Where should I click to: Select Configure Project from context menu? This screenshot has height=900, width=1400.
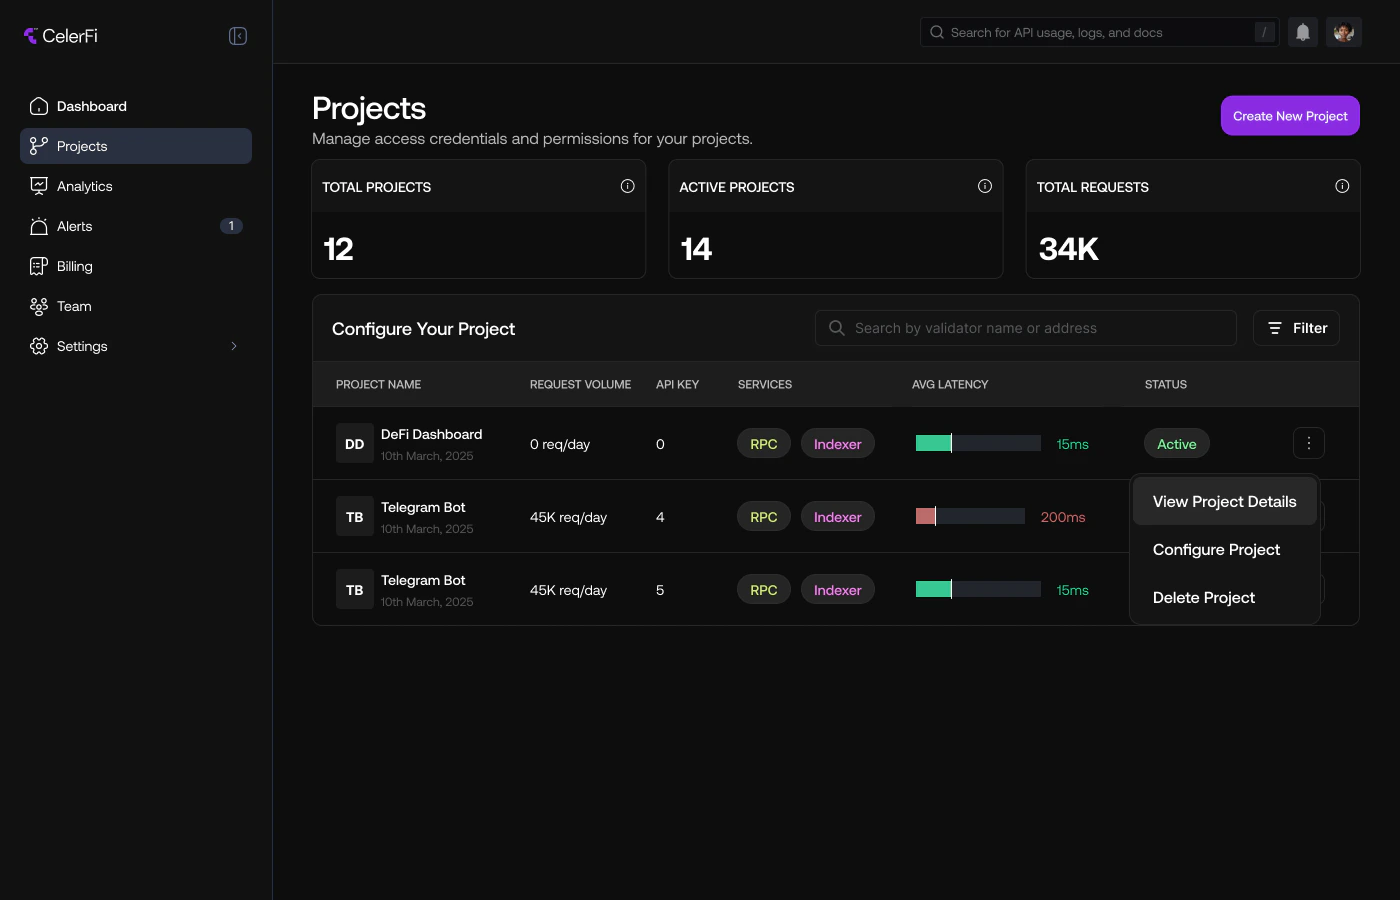1216,549
